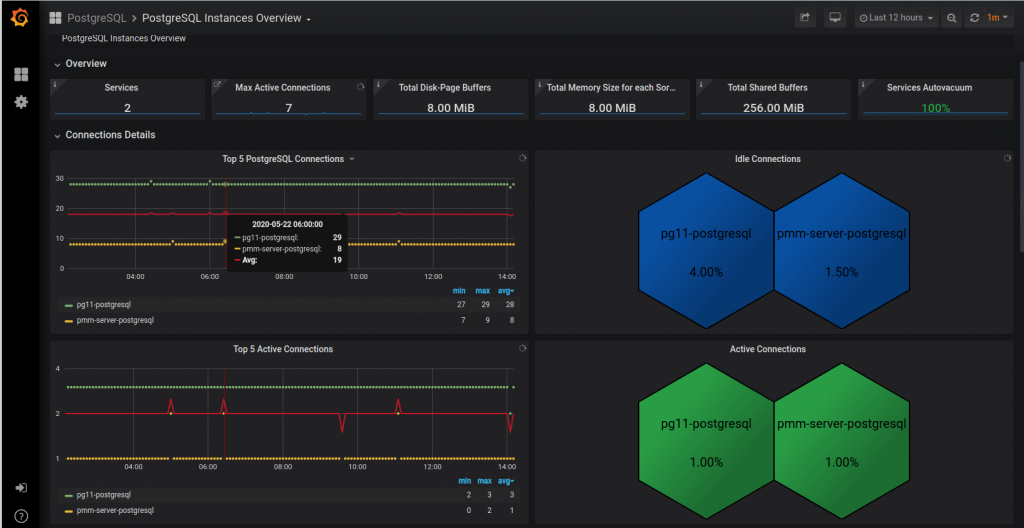Open the Last 12 hours time picker
This screenshot has width=1024, height=528.
click(896, 18)
